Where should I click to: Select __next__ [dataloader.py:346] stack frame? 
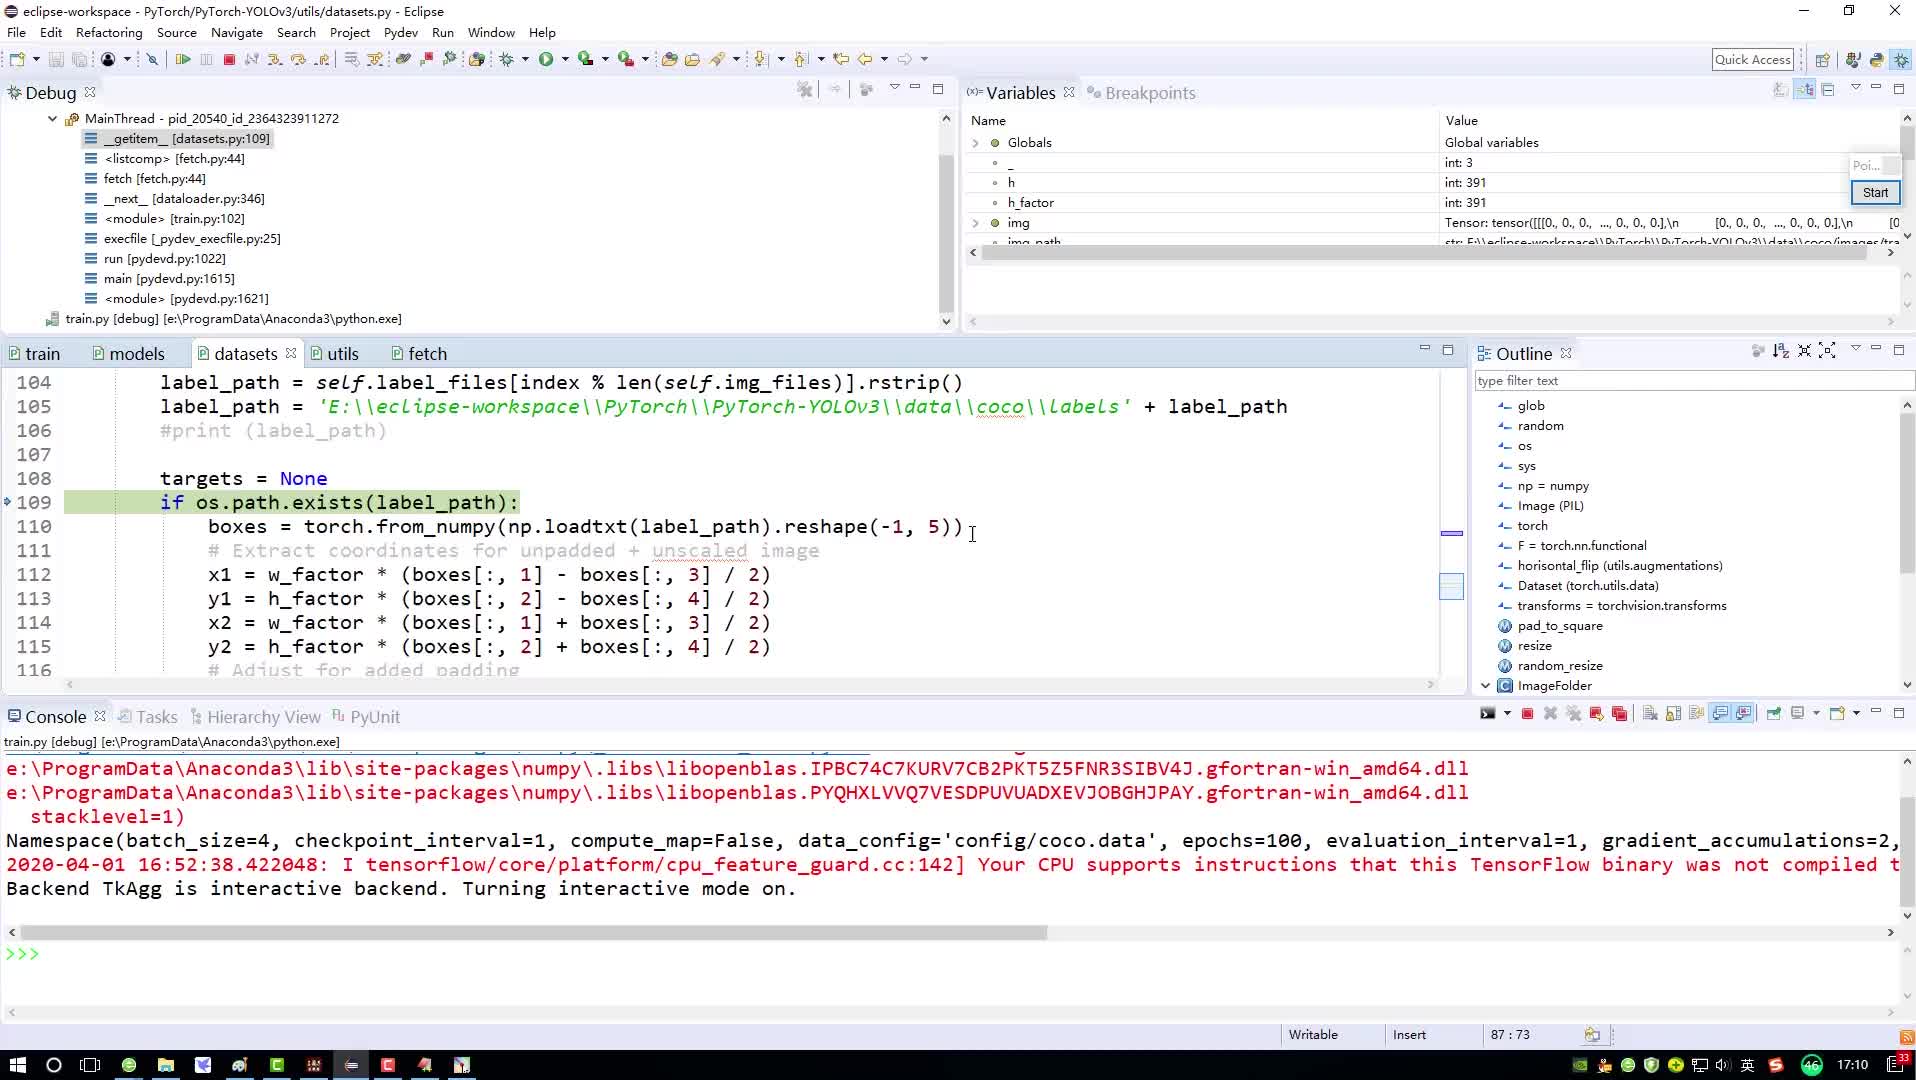point(174,199)
